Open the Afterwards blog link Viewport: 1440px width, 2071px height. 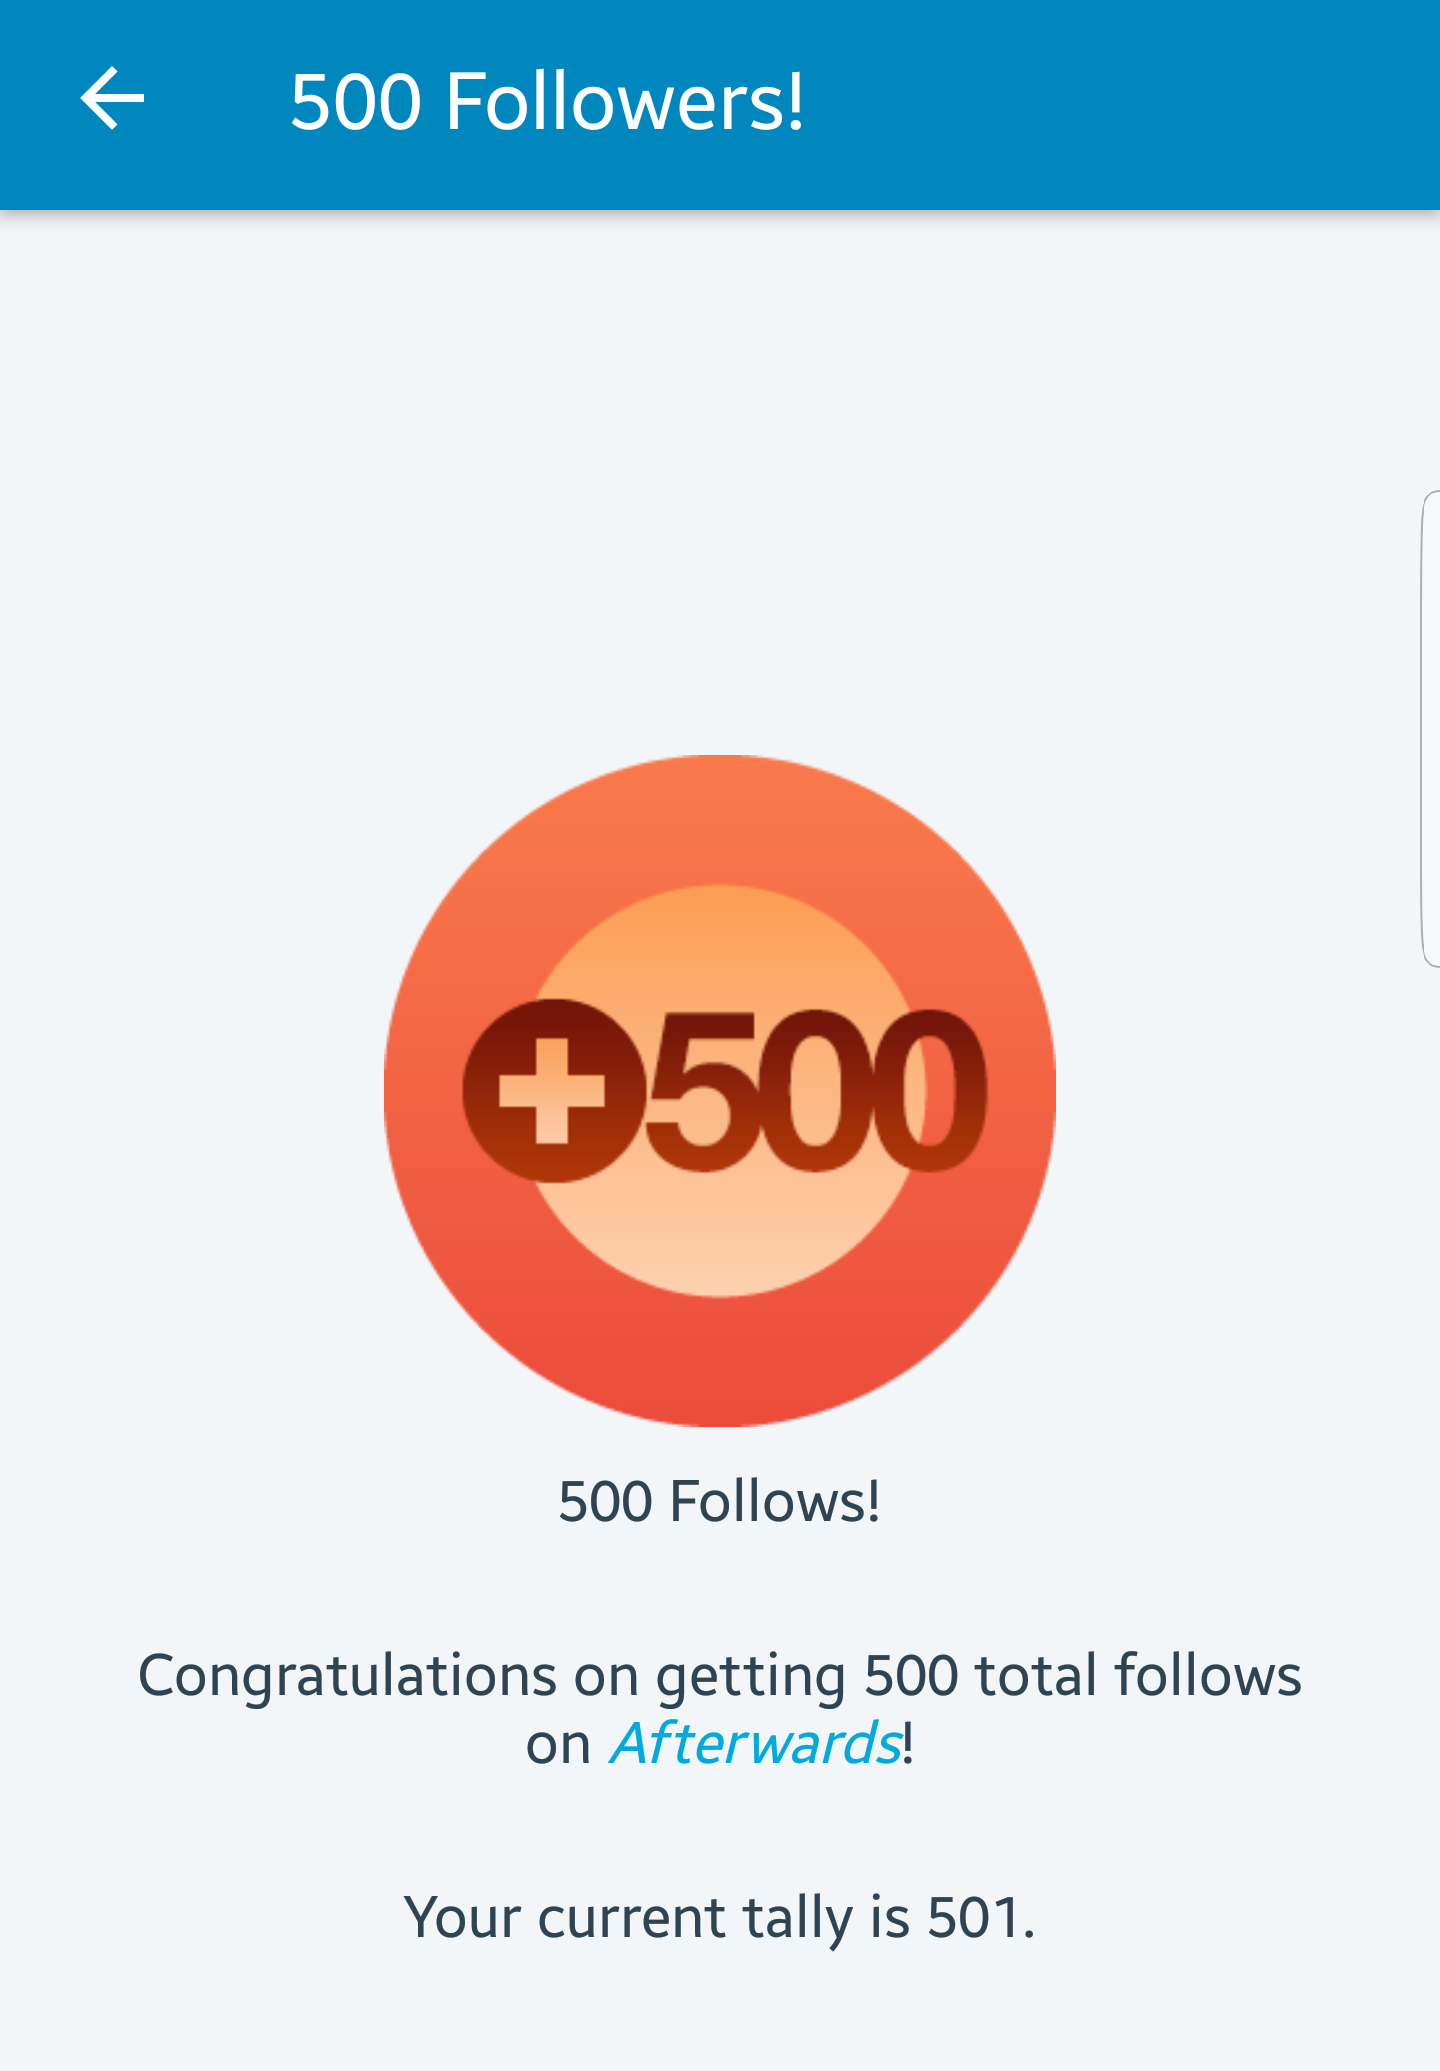tap(757, 1744)
